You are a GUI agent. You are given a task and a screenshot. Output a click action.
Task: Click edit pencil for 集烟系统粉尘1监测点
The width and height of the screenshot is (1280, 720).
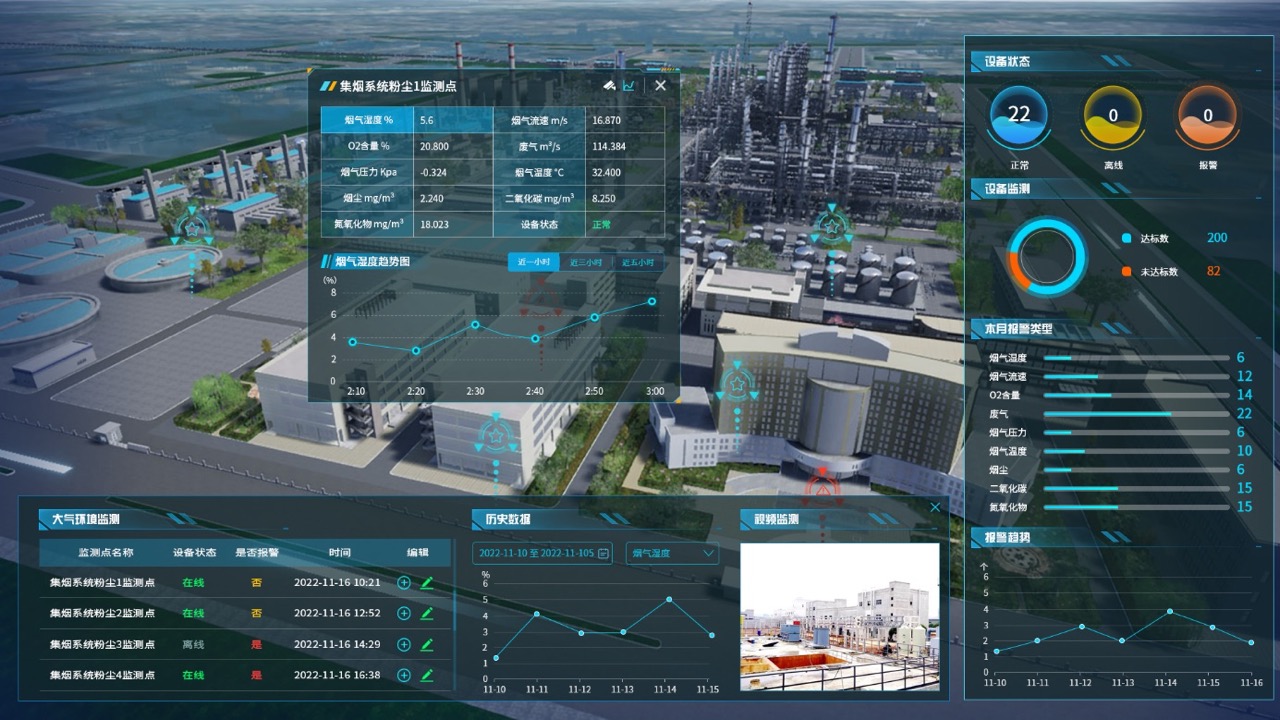427,582
